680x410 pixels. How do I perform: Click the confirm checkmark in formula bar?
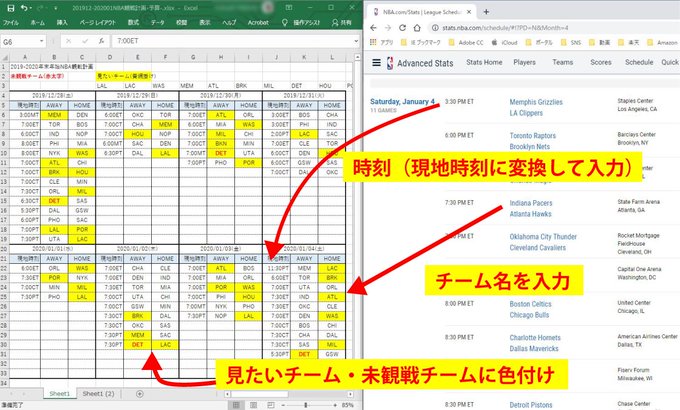pyautogui.click(x=85, y=41)
